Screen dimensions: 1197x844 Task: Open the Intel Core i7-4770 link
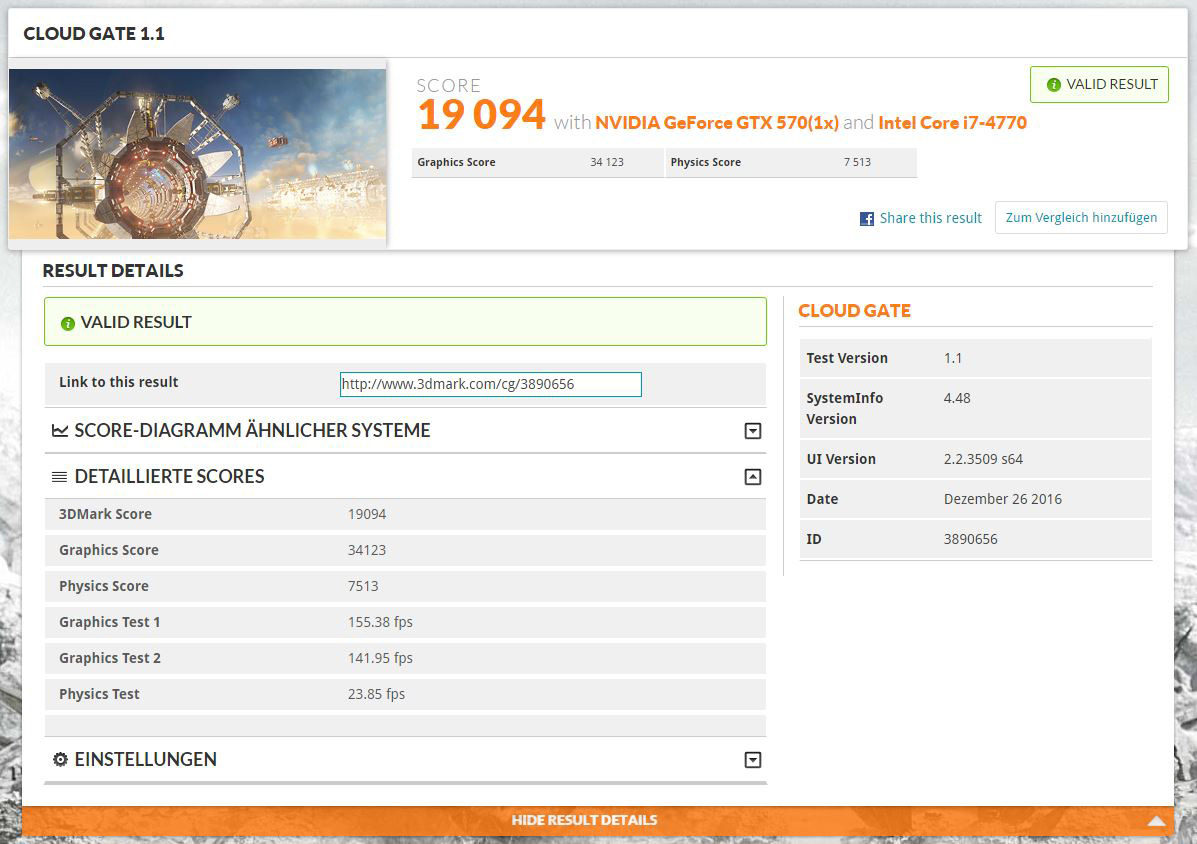click(952, 123)
